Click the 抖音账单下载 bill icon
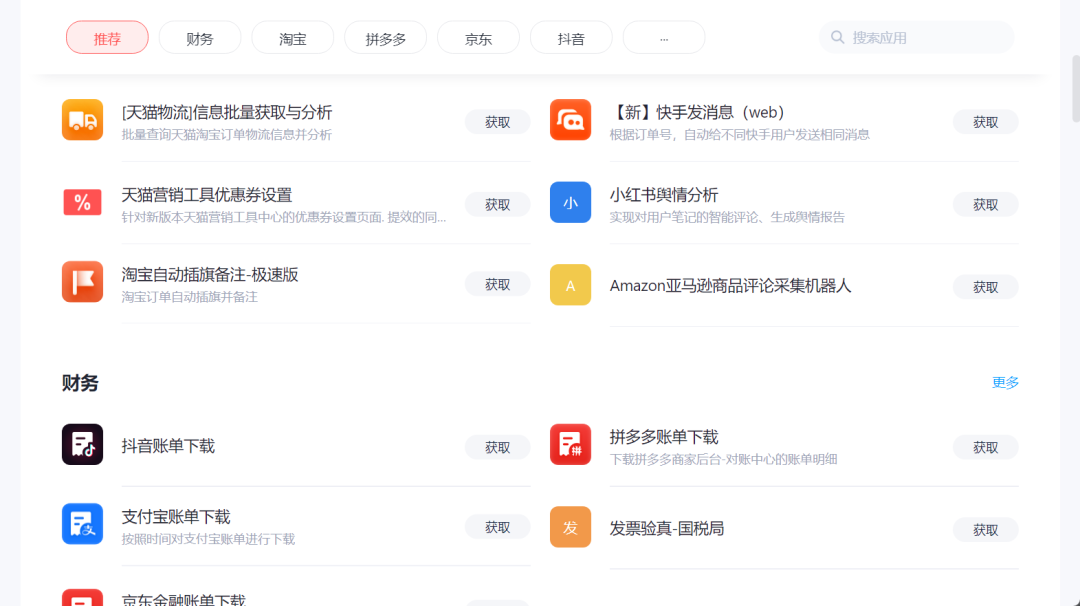 pos(83,444)
